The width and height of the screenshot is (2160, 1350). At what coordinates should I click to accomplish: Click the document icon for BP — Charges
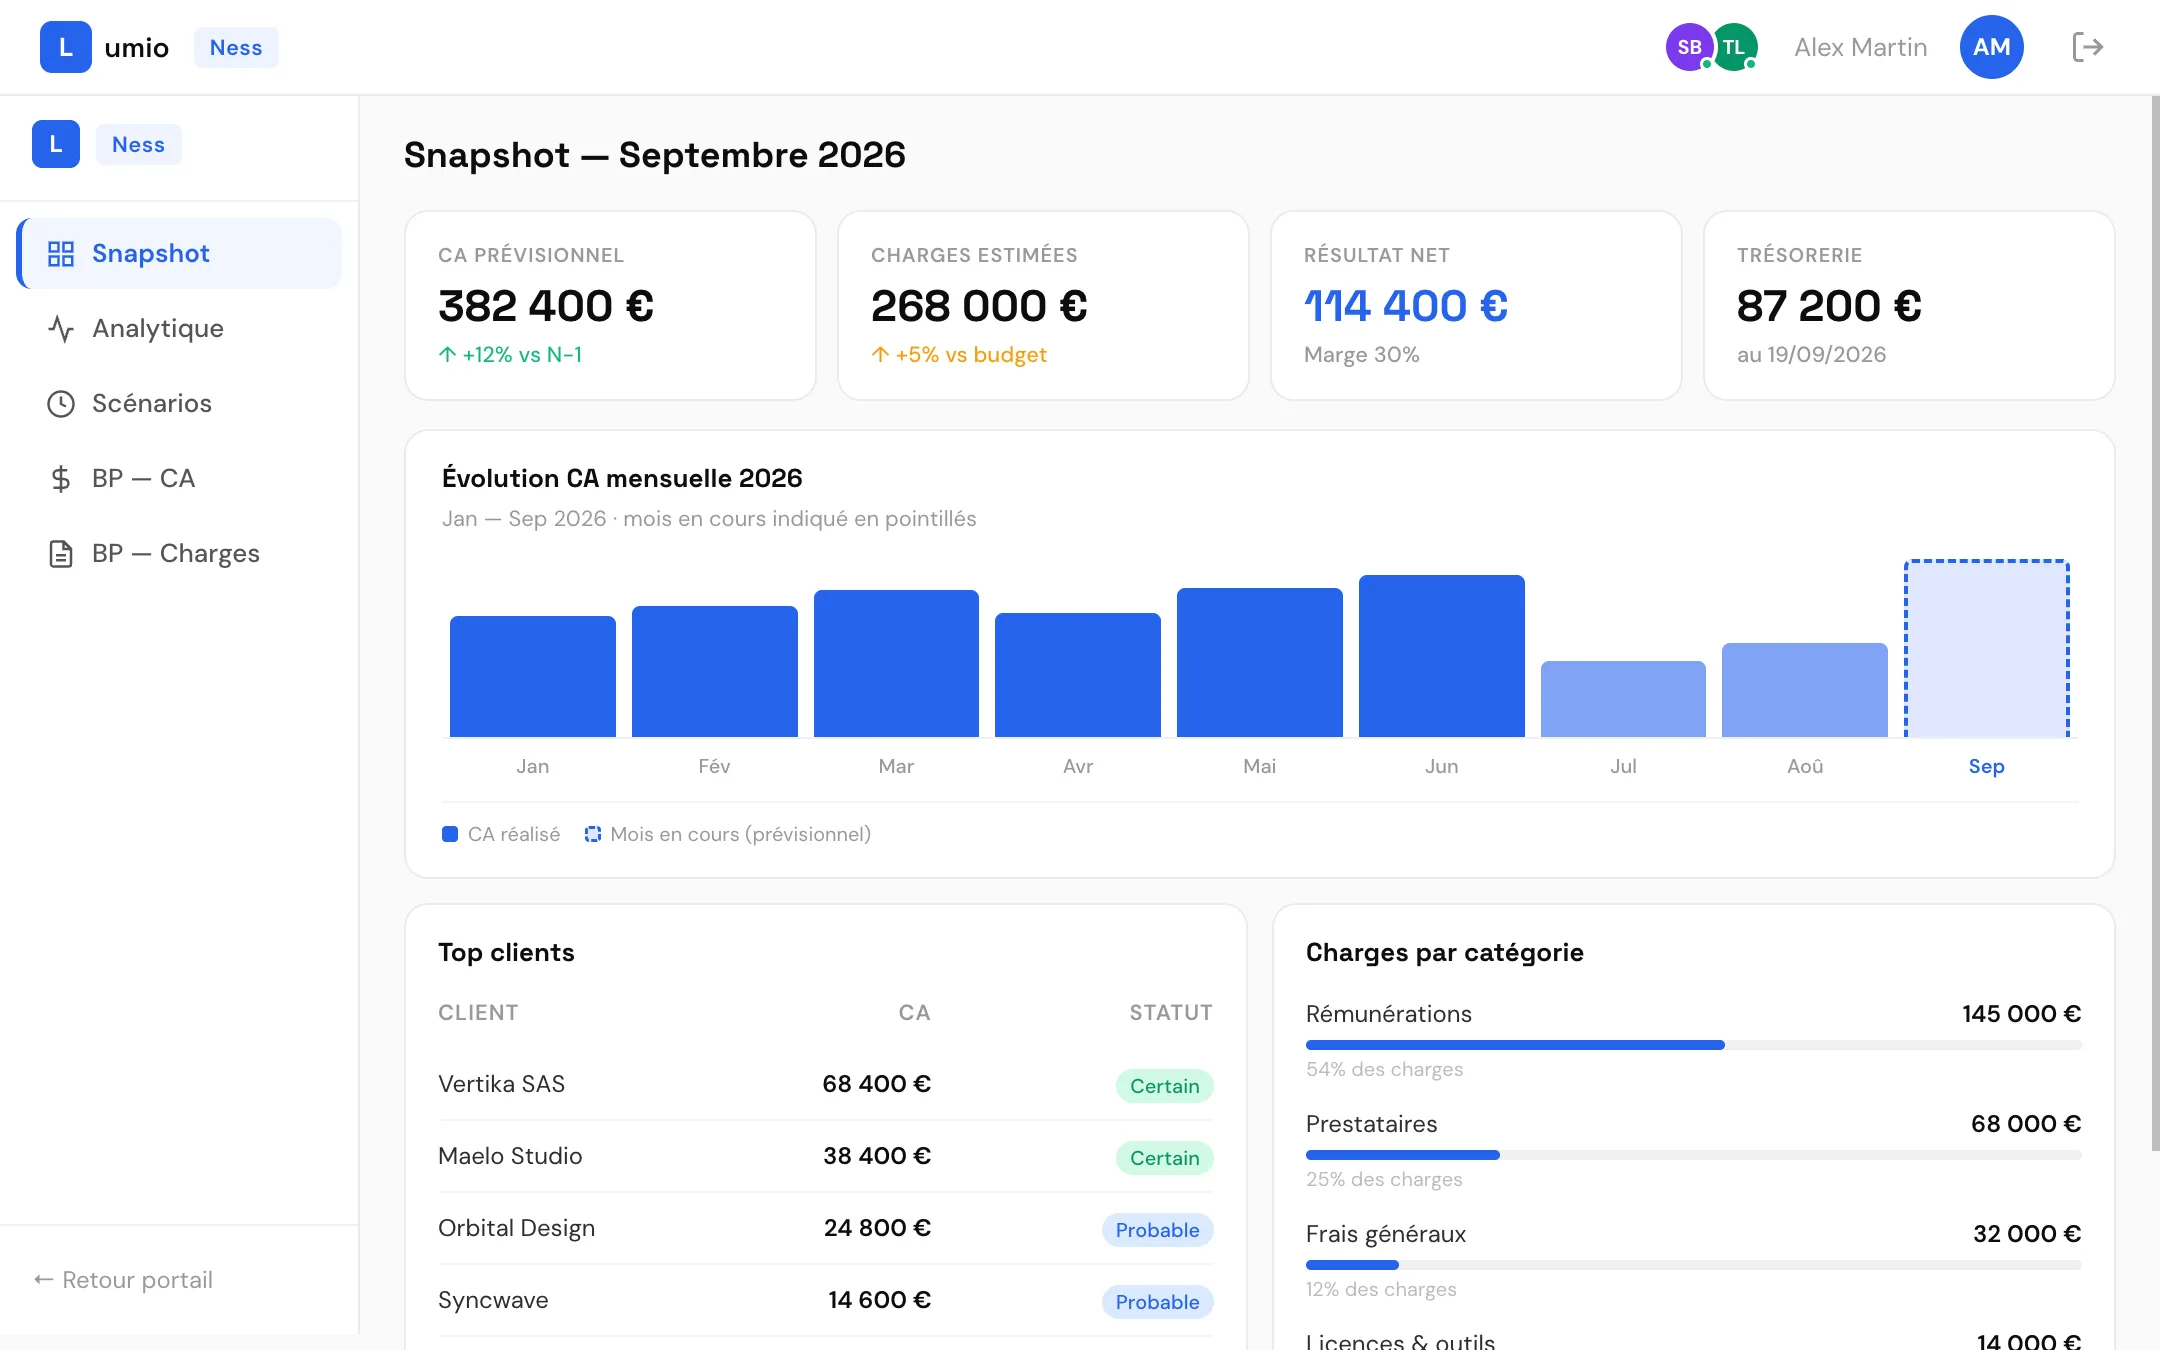61,554
